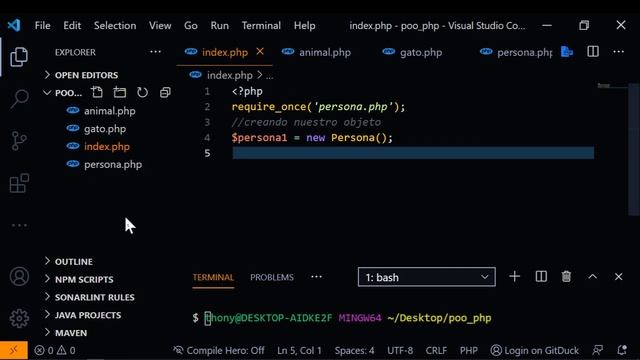The height and width of the screenshot is (360, 640).
Task: Select index.php in the explorer tree
Action: tap(107, 147)
